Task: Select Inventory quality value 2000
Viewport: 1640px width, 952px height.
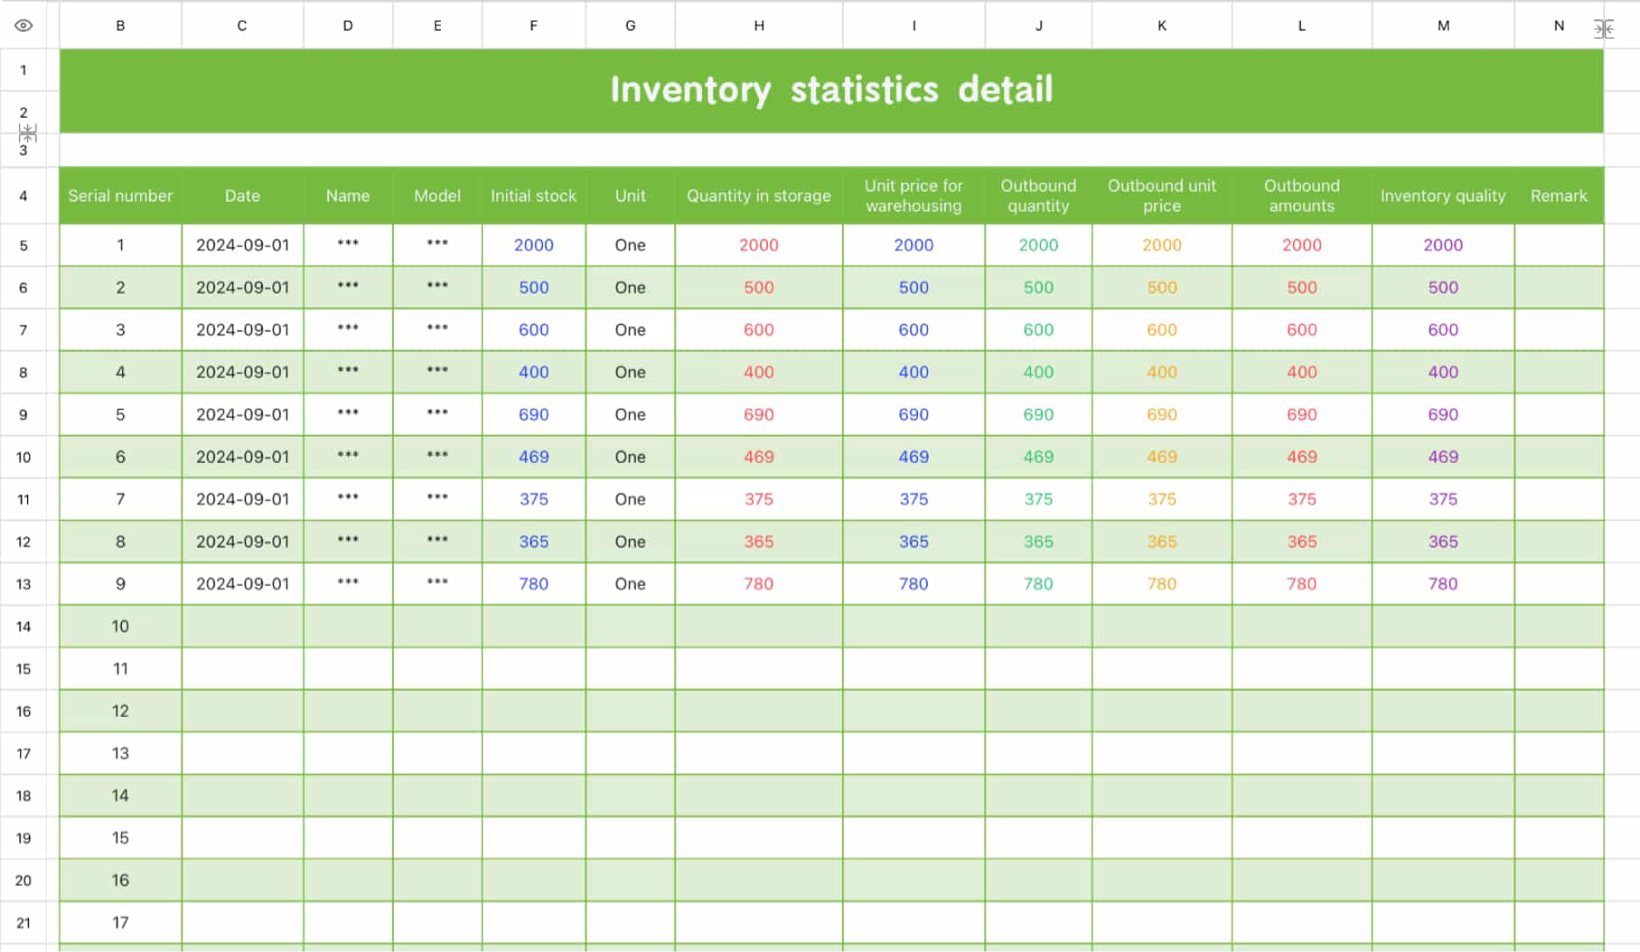Action: 1443,245
